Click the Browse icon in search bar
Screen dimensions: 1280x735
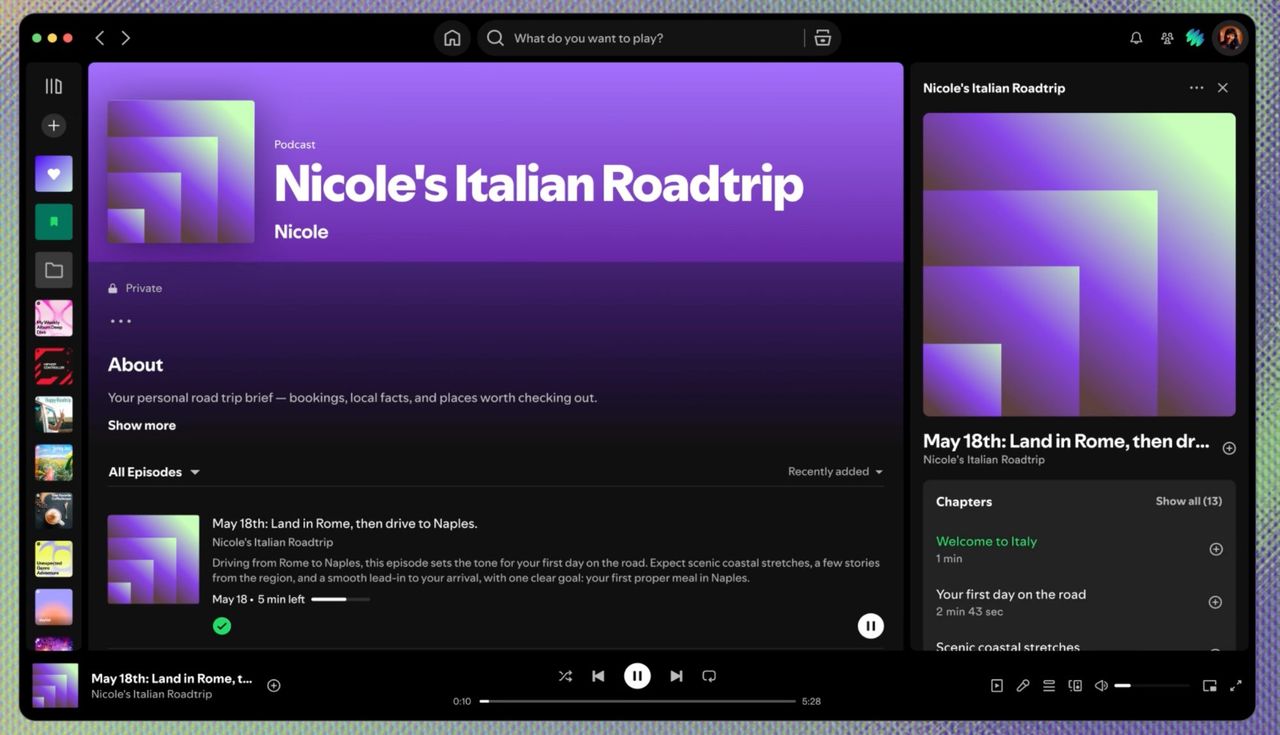(822, 38)
